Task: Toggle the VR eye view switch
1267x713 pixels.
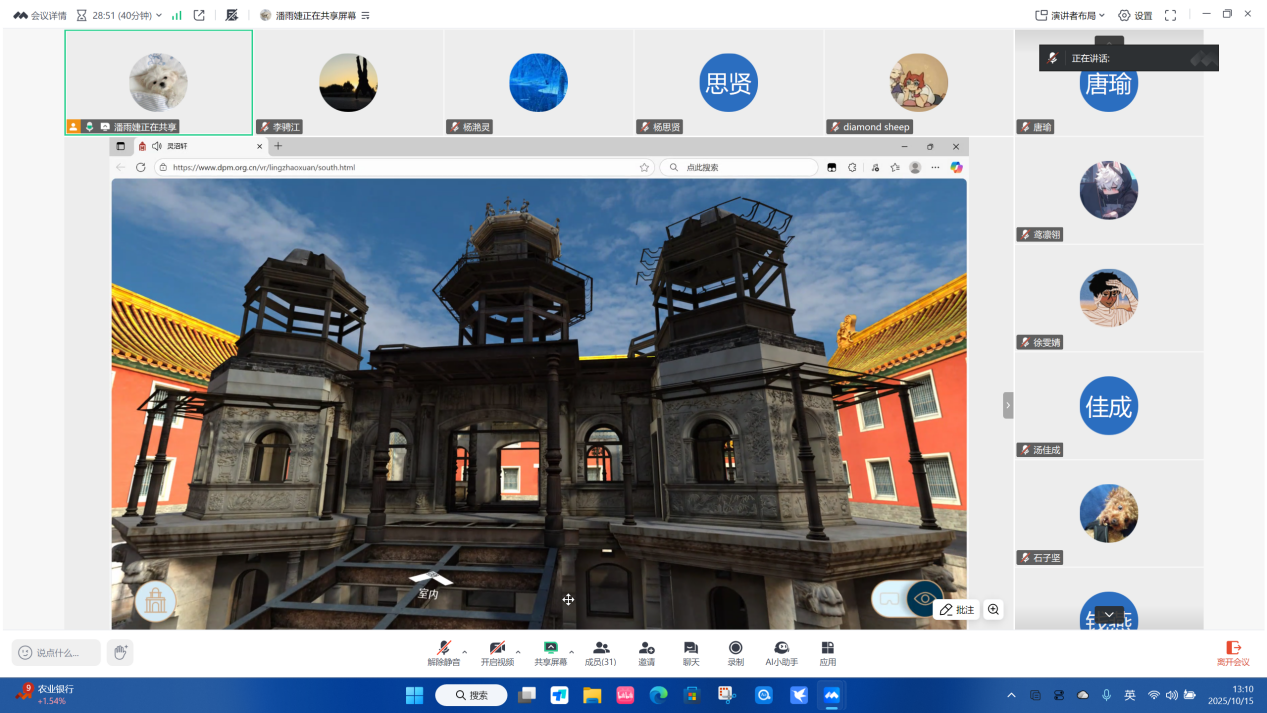Action: [x=908, y=598]
